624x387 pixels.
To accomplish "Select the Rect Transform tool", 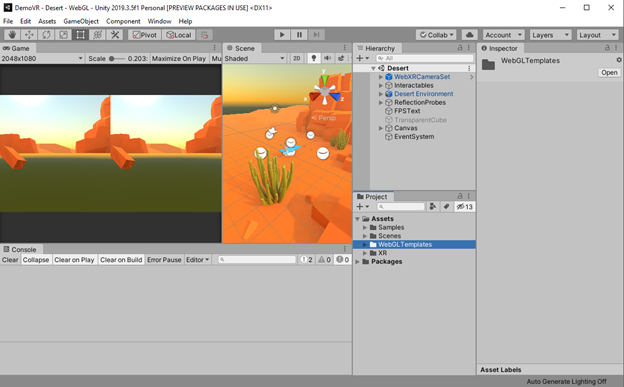I will [x=80, y=35].
